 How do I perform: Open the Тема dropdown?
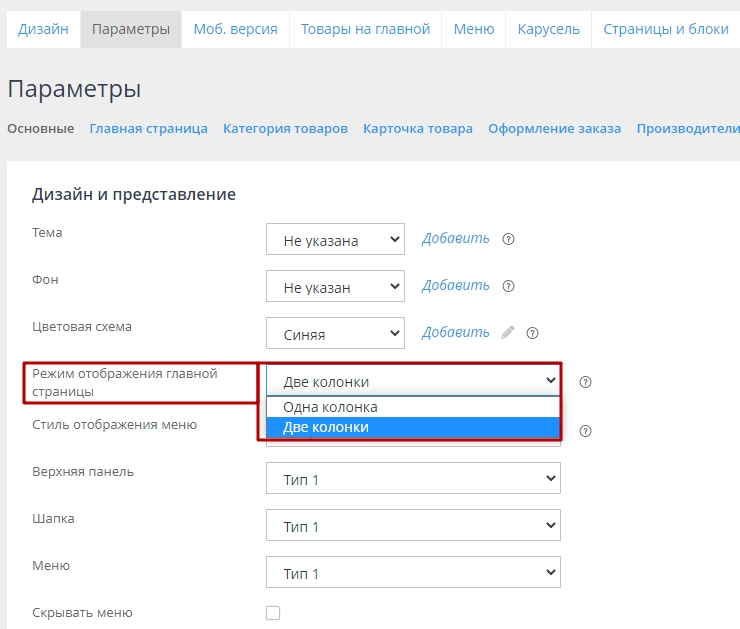click(335, 240)
